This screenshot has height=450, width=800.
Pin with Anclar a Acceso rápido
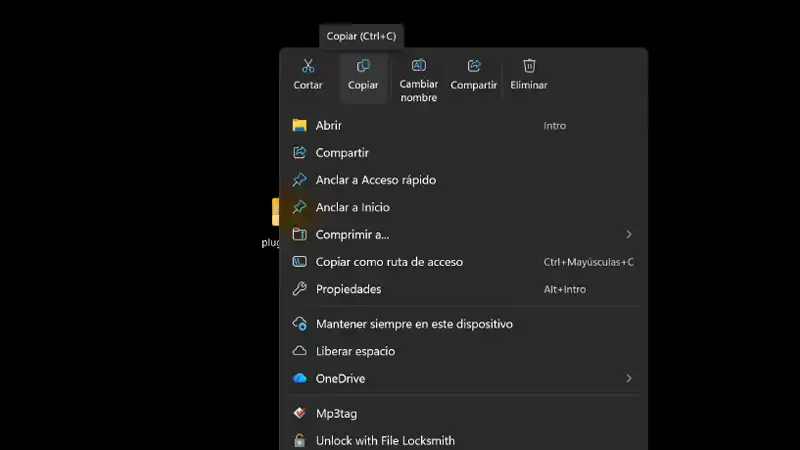pyautogui.click(x=375, y=180)
